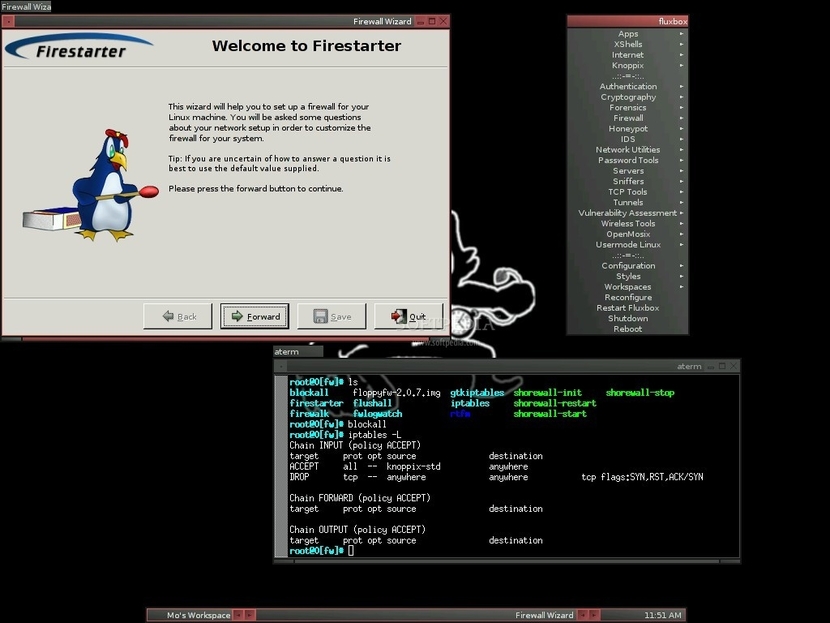This screenshot has height=623, width=830.
Task: Select Reboot in fluxbox menu
Action: (x=628, y=329)
